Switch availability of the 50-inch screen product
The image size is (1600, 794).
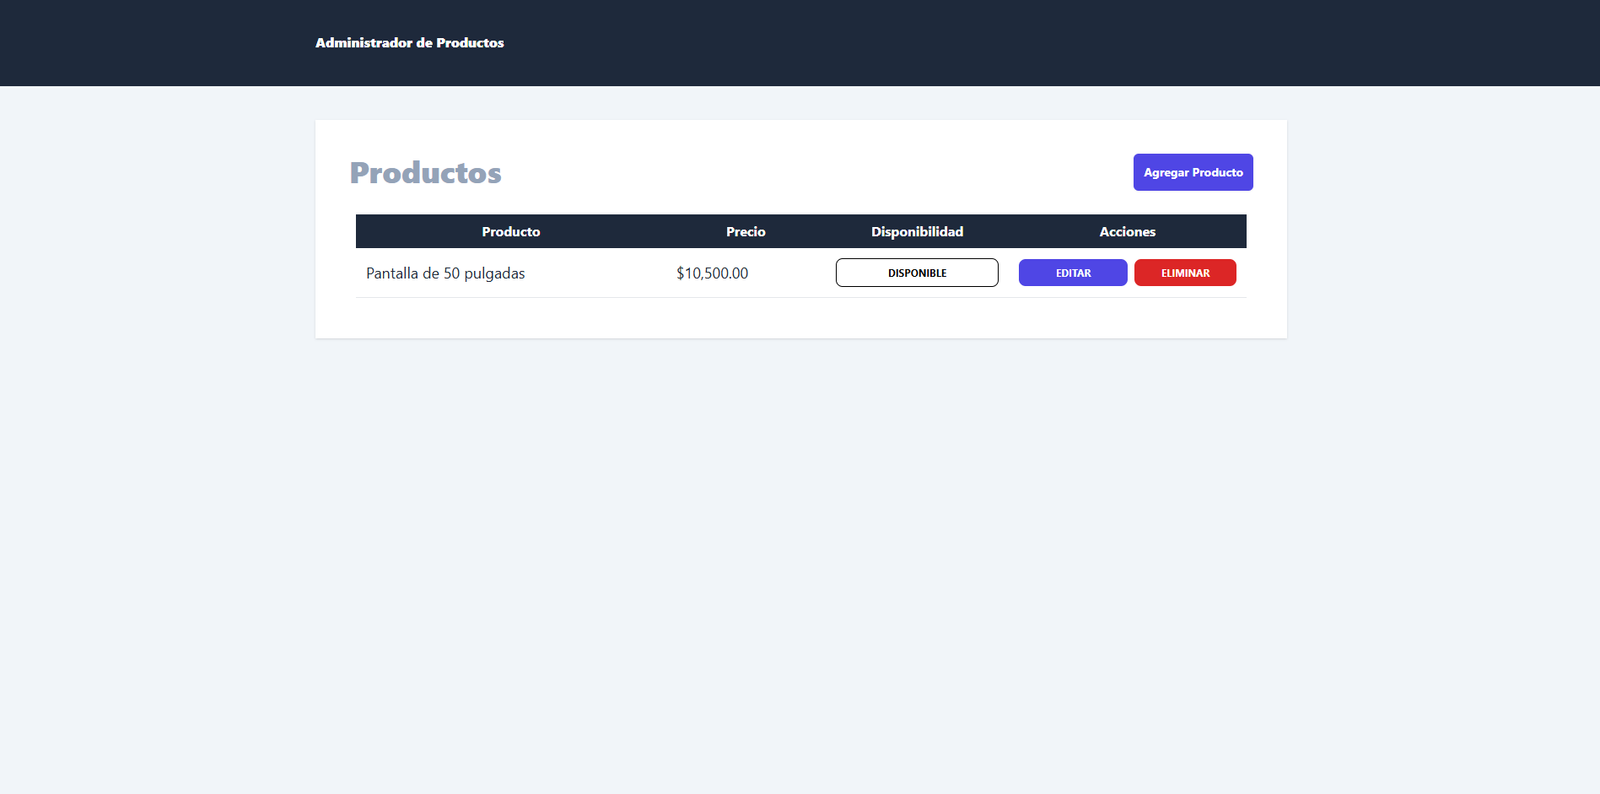point(916,273)
